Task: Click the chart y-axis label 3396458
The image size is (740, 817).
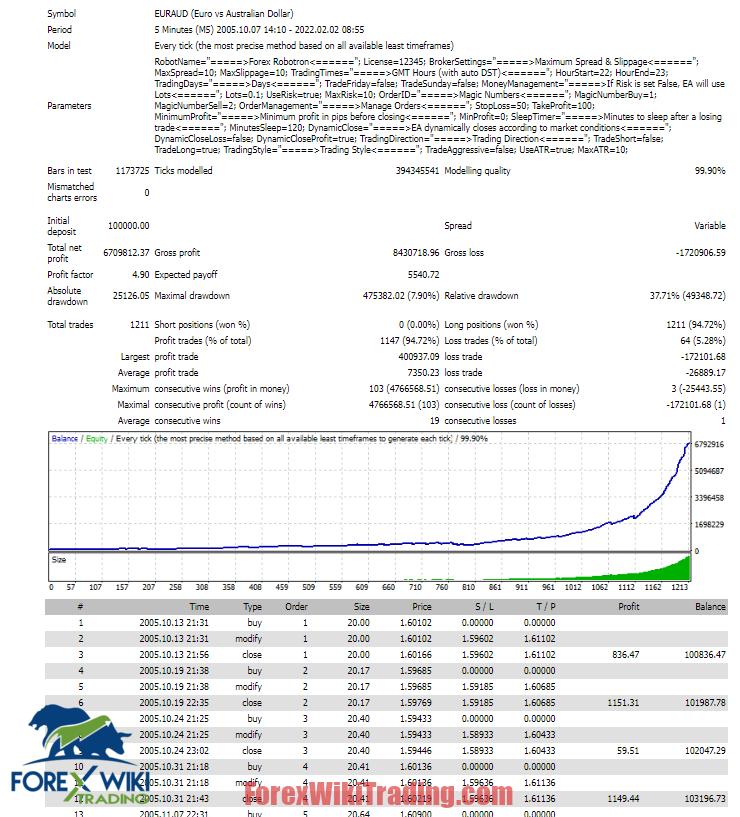Action: [x=709, y=498]
